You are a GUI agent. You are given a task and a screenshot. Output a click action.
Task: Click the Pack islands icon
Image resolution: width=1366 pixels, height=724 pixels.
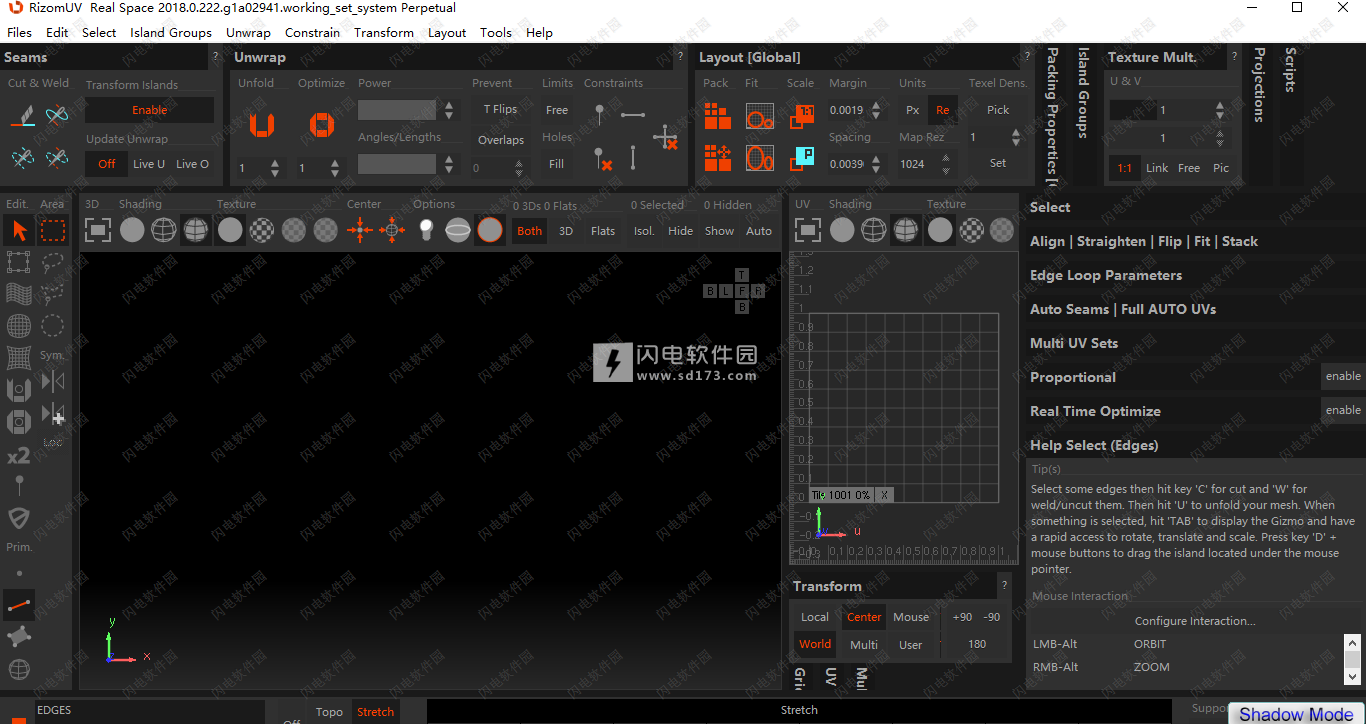[x=717, y=117]
